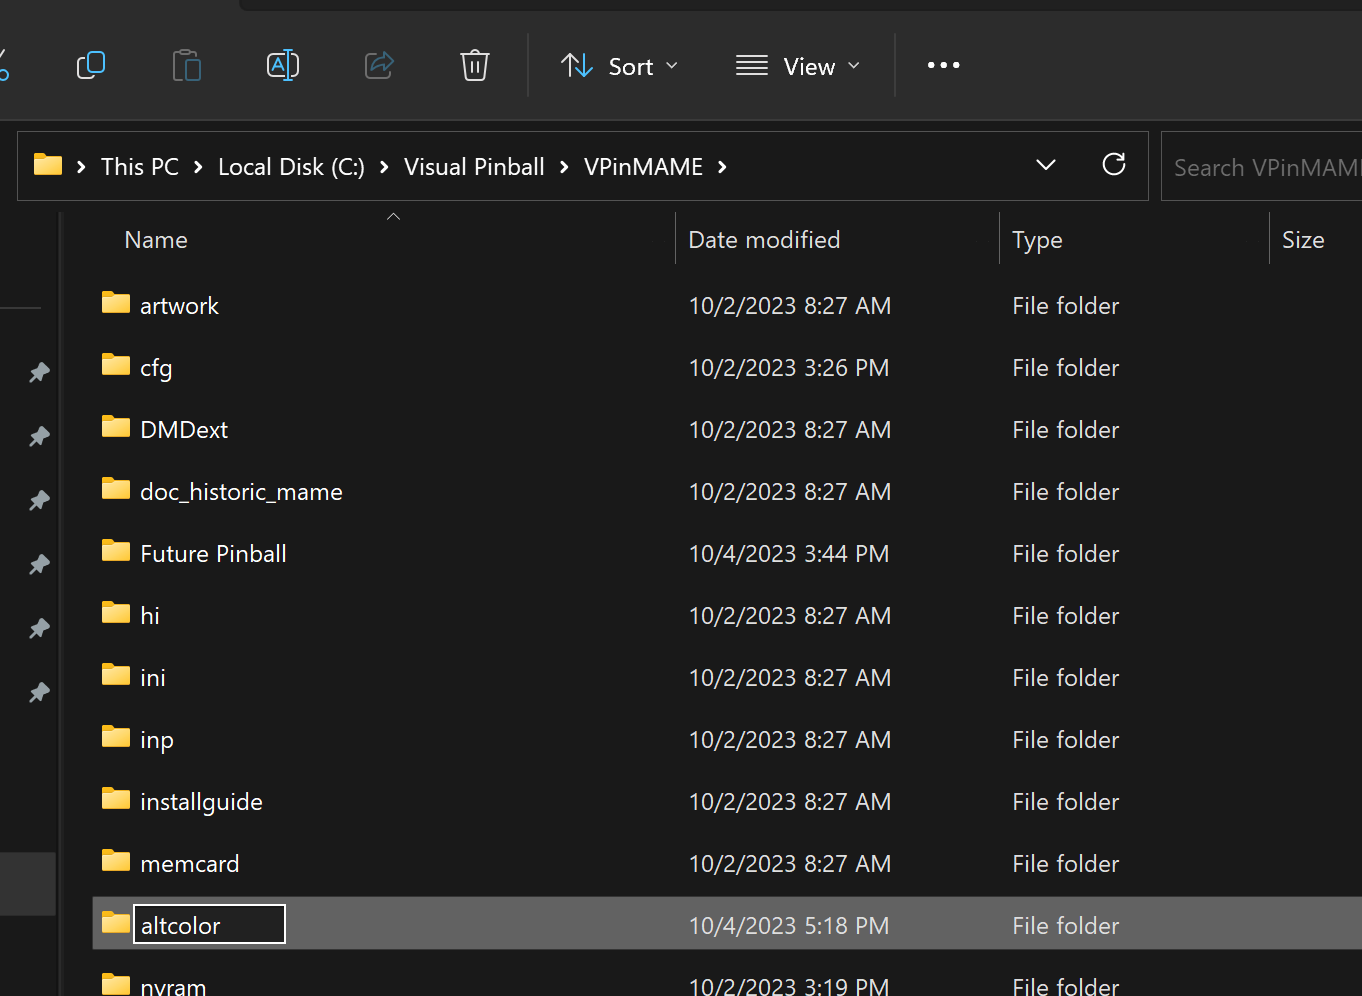Click the Paste icon in the toolbar
Screen dimensions: 1362x996
(187, 65)
